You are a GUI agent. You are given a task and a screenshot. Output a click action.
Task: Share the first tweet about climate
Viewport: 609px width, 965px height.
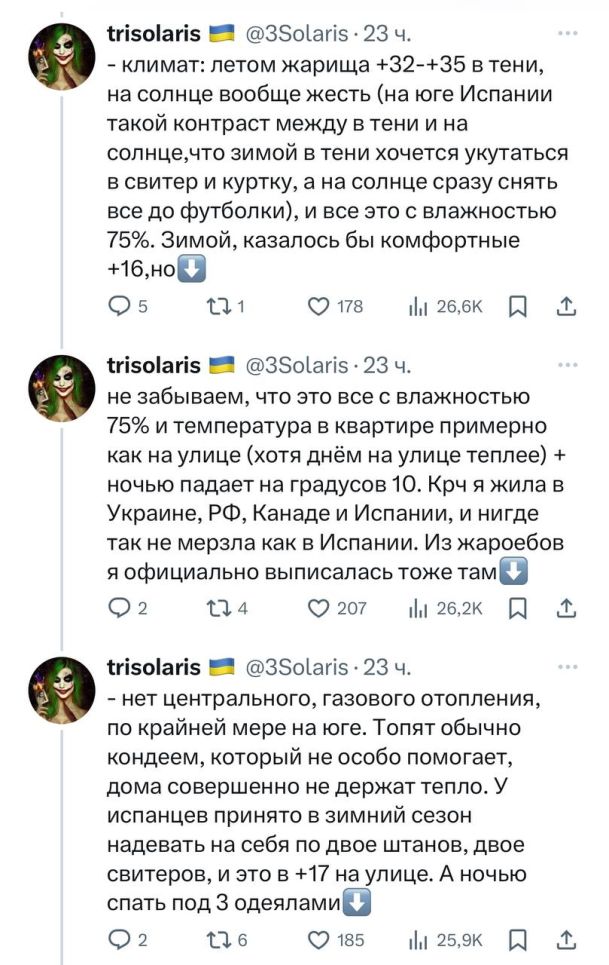coord(565,306)
